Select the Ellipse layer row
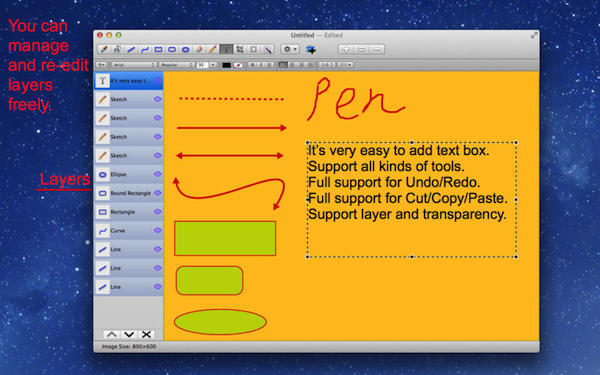Viewport: 600px width, 375px height. click(x=129, y=174)
